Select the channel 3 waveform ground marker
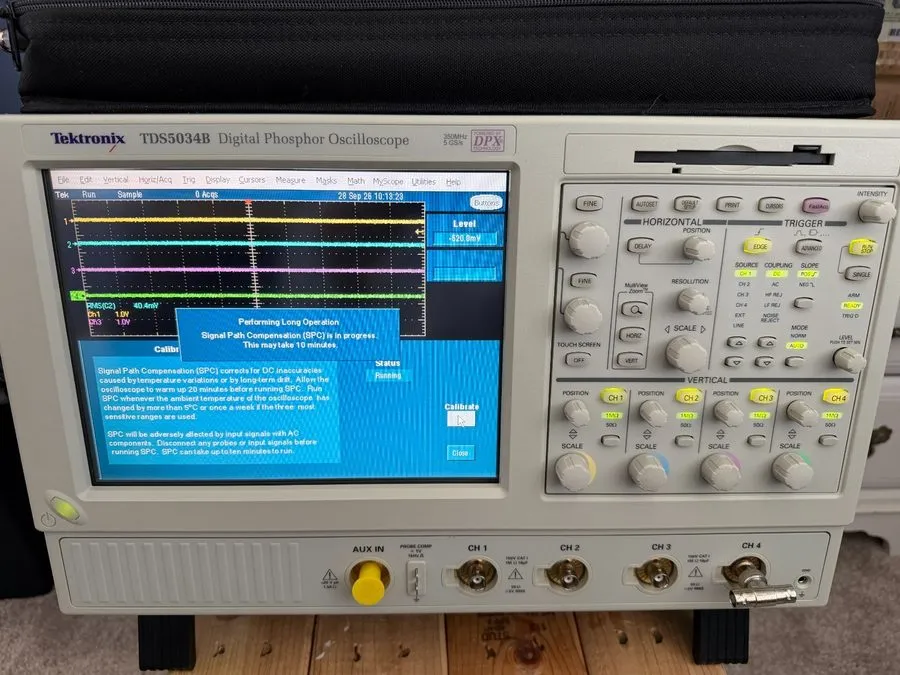The image size is (900, 675). [73, 270]
